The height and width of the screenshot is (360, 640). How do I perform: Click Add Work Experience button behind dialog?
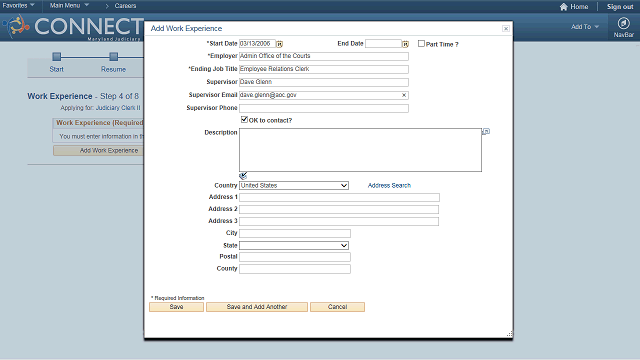point(98,151)
